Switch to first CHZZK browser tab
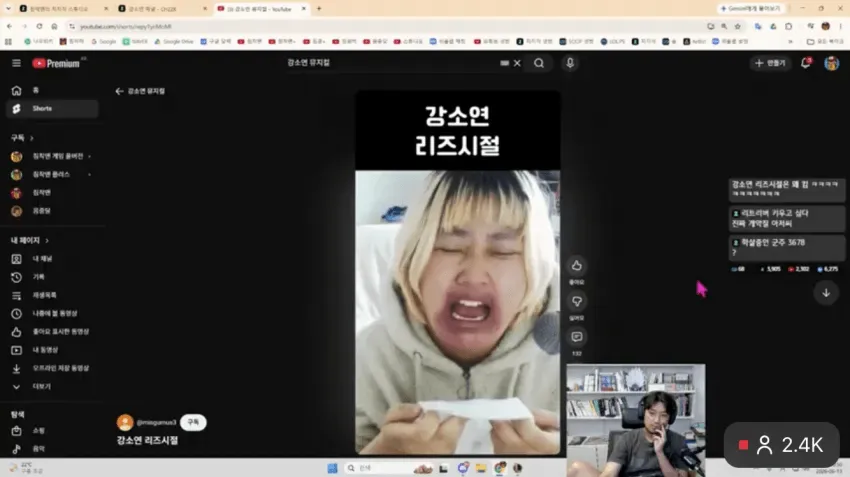Screen dimensions: 850x477 (x=62, y=9)
